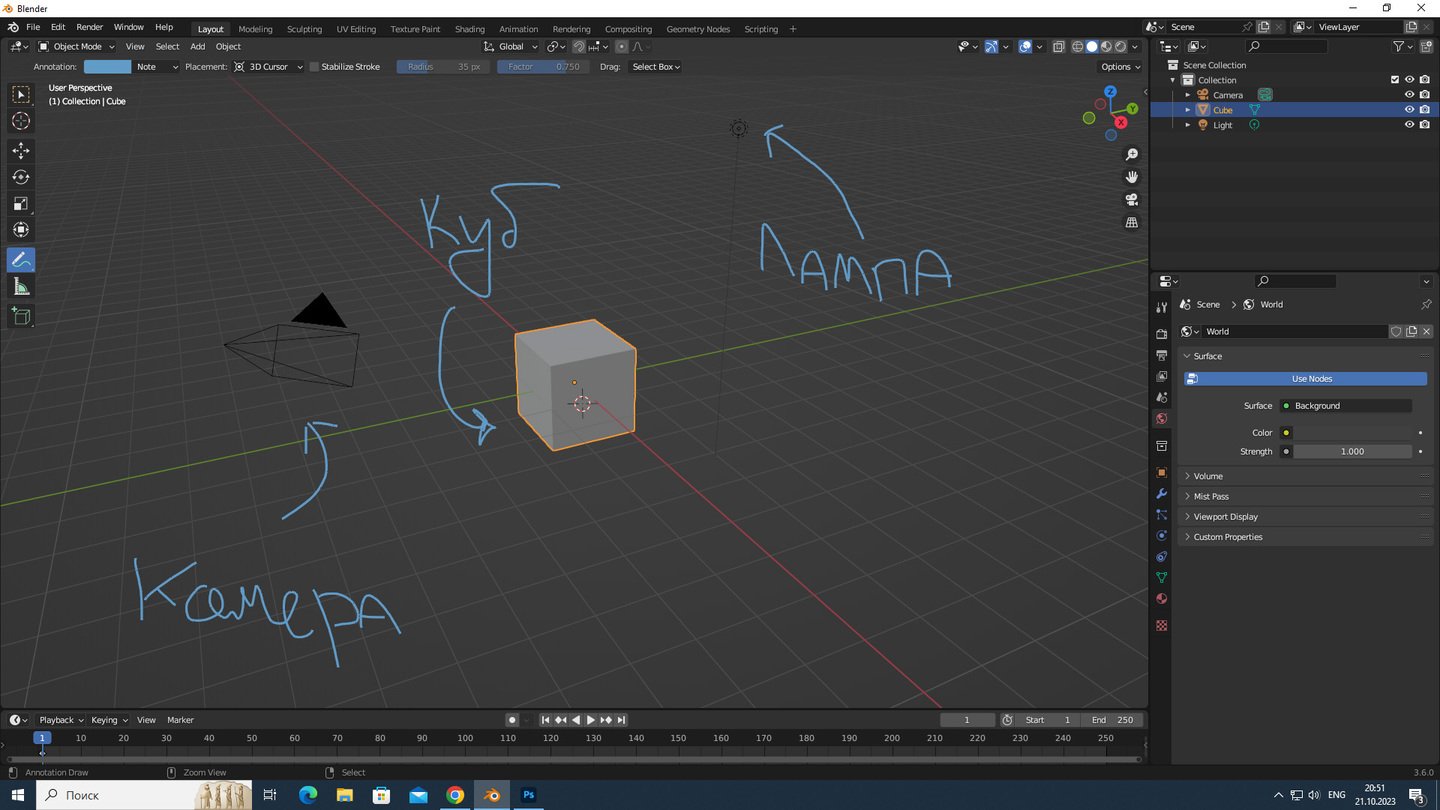Toggle camera view icon in viewport
1440x810 pixels.
pyautogui.click(x=1132, y=199)
